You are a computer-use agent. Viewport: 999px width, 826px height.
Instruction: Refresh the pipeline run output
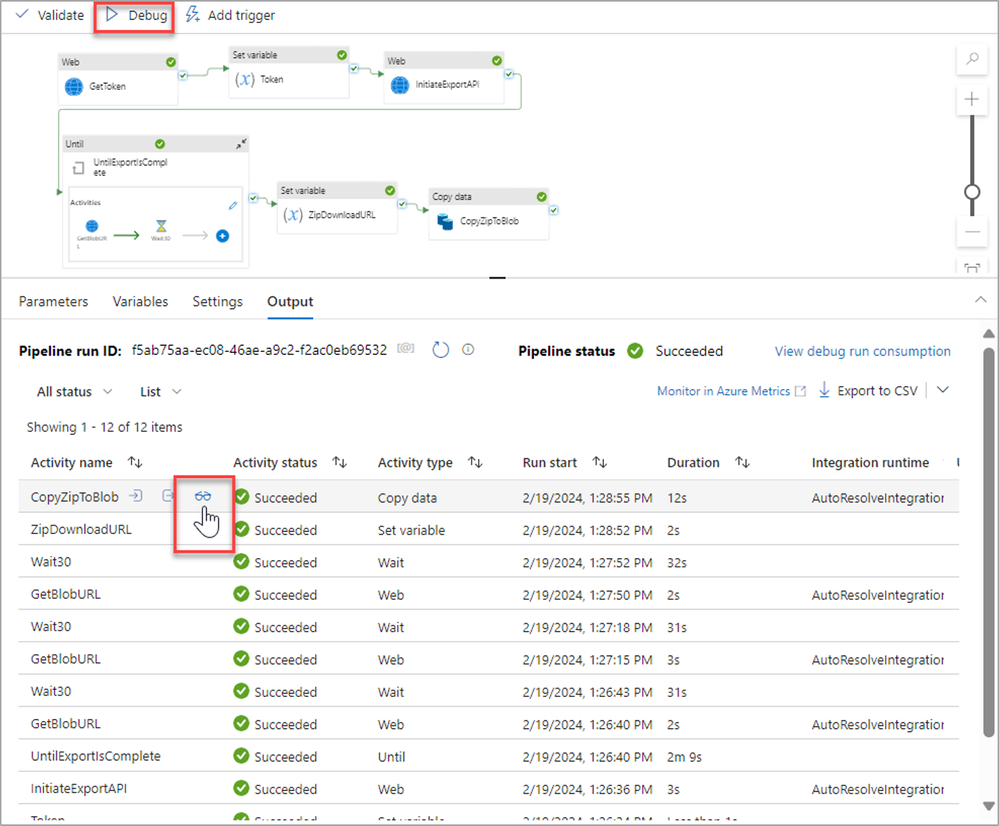pos(441,349)
